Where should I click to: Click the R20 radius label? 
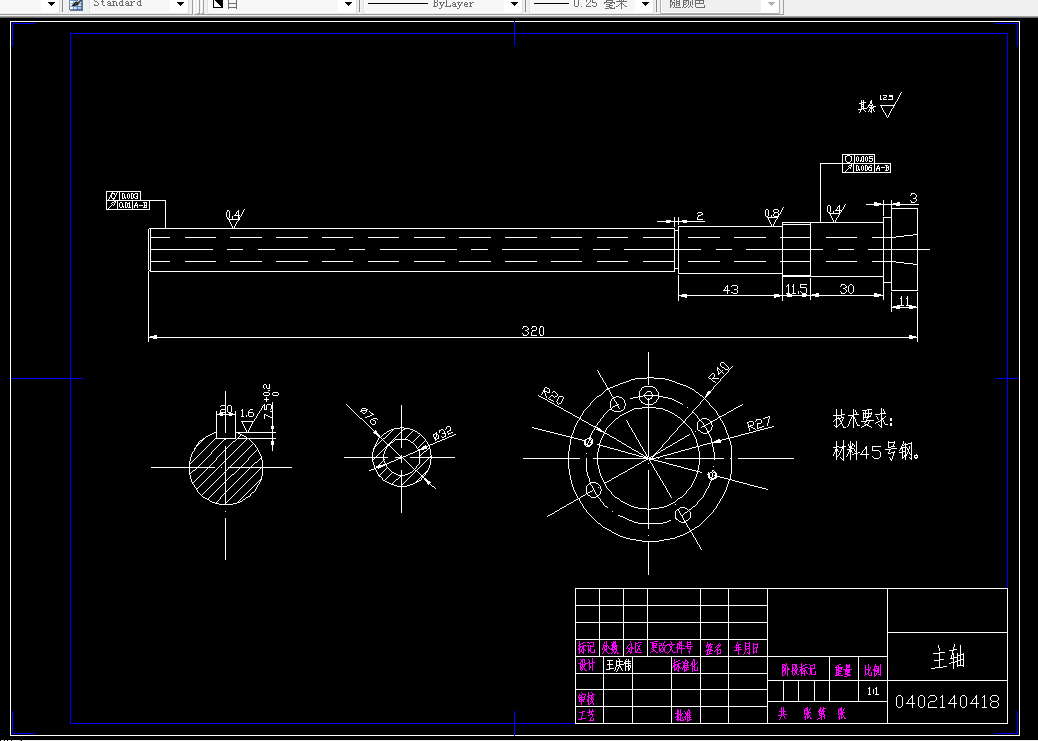click(x=552, y=397)
